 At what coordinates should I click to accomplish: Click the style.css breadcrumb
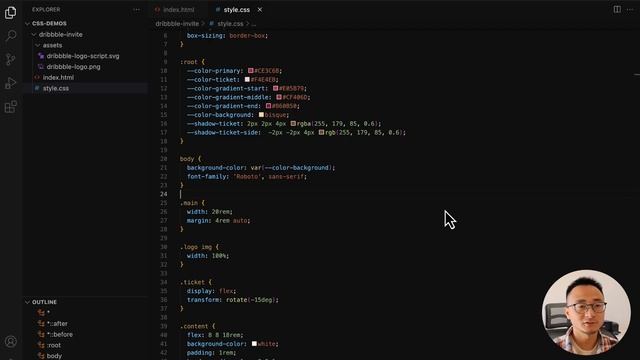coord(230,24)
